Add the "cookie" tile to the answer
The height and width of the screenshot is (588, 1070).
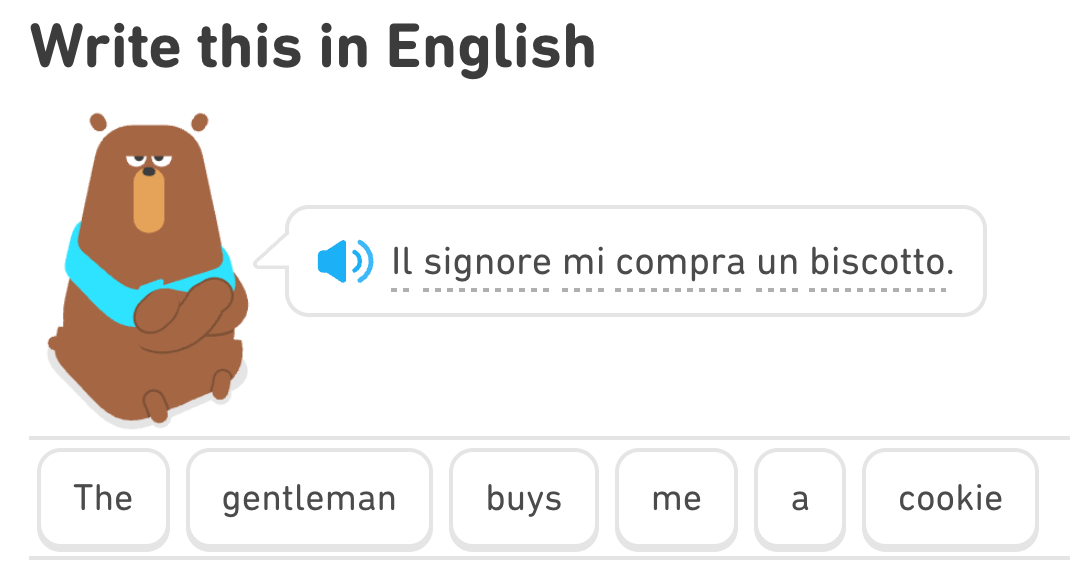pyautogui.click(x=950, y=498)
